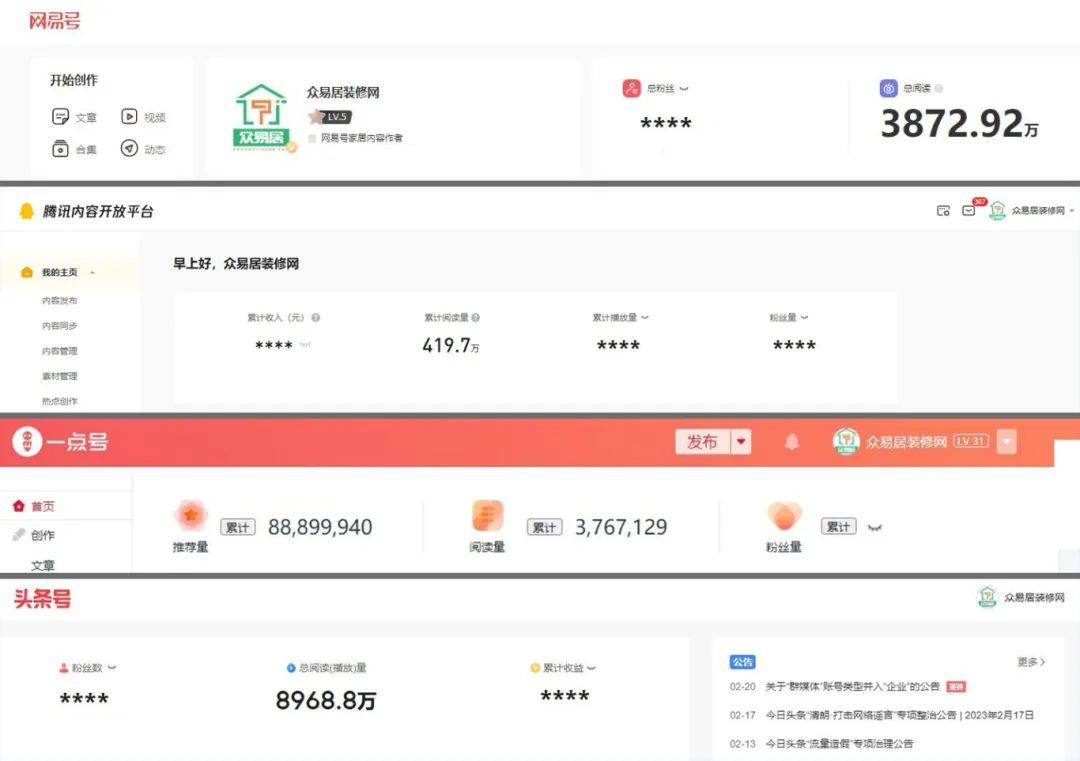Open 合集 creation in 网易号

[74, 149]
